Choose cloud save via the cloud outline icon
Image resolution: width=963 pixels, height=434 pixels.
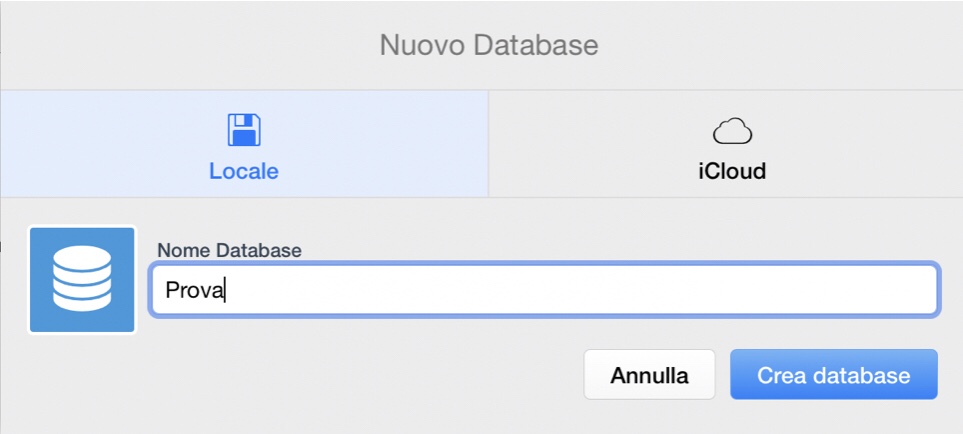[732, 131]
